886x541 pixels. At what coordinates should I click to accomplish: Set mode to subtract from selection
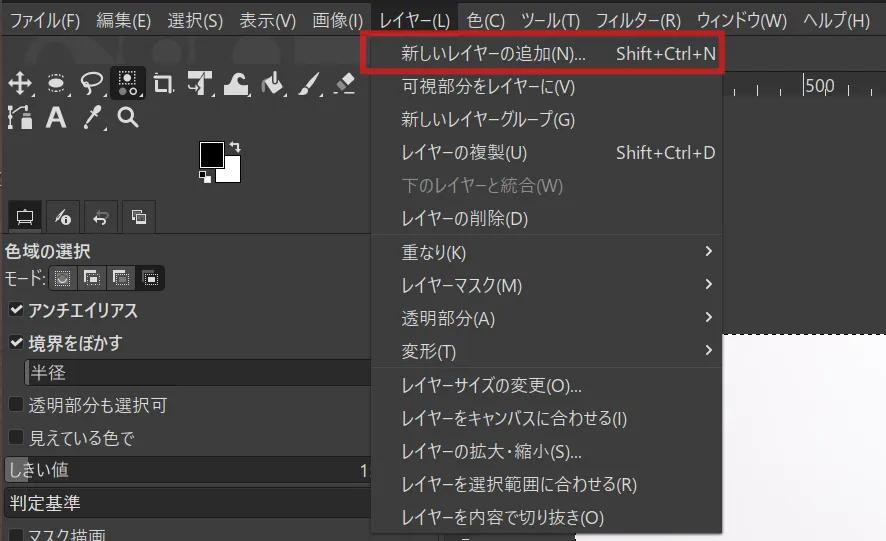tap(121, 278)
